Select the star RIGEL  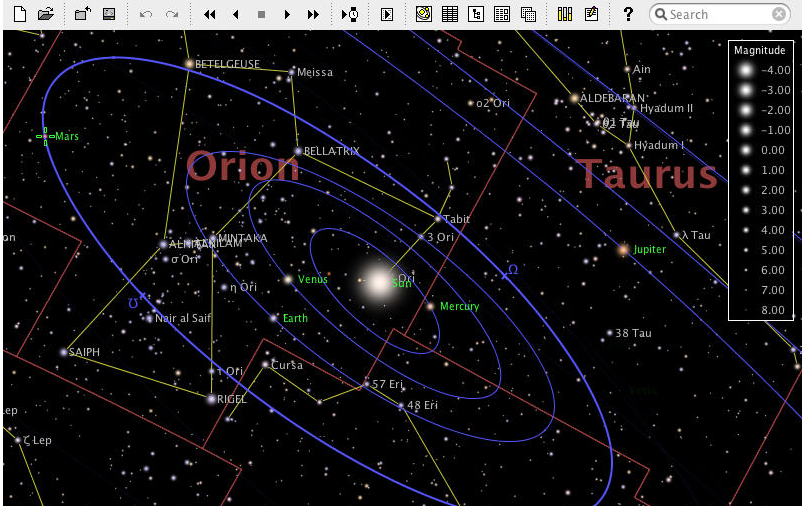[x=211, y=399]
